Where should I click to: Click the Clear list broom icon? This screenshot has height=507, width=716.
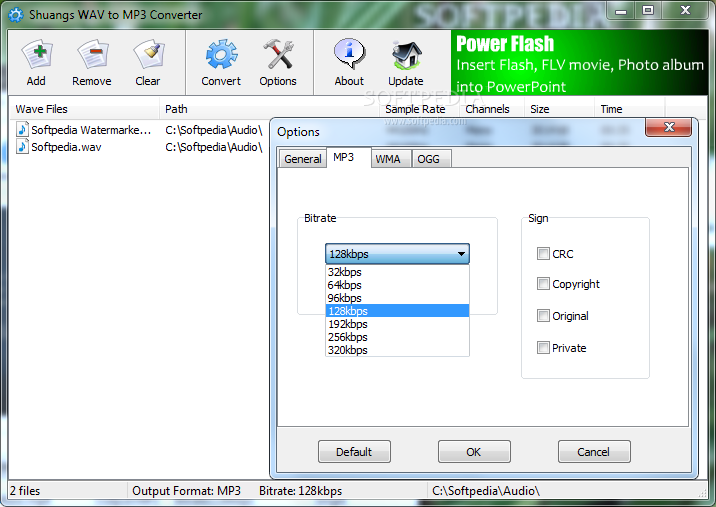click(148, 54)
